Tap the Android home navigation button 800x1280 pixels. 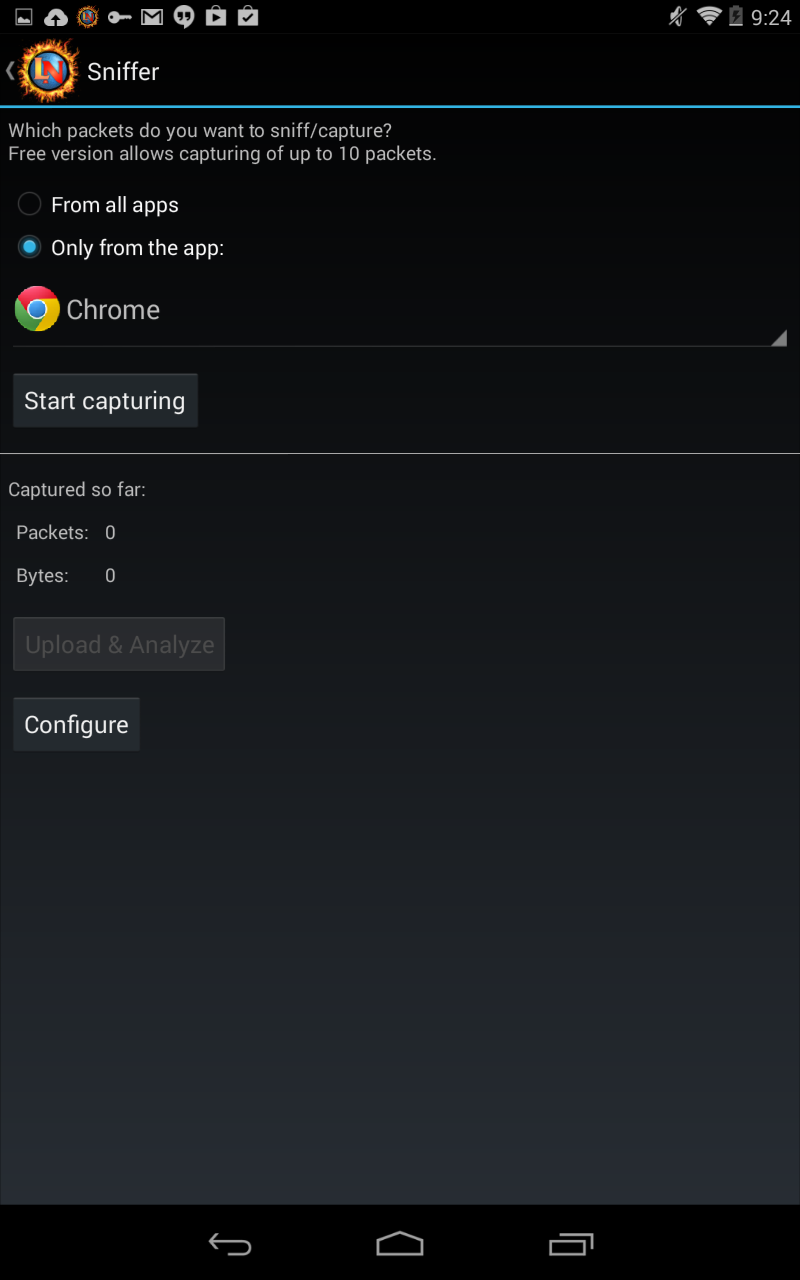[x=400, y=1243]
